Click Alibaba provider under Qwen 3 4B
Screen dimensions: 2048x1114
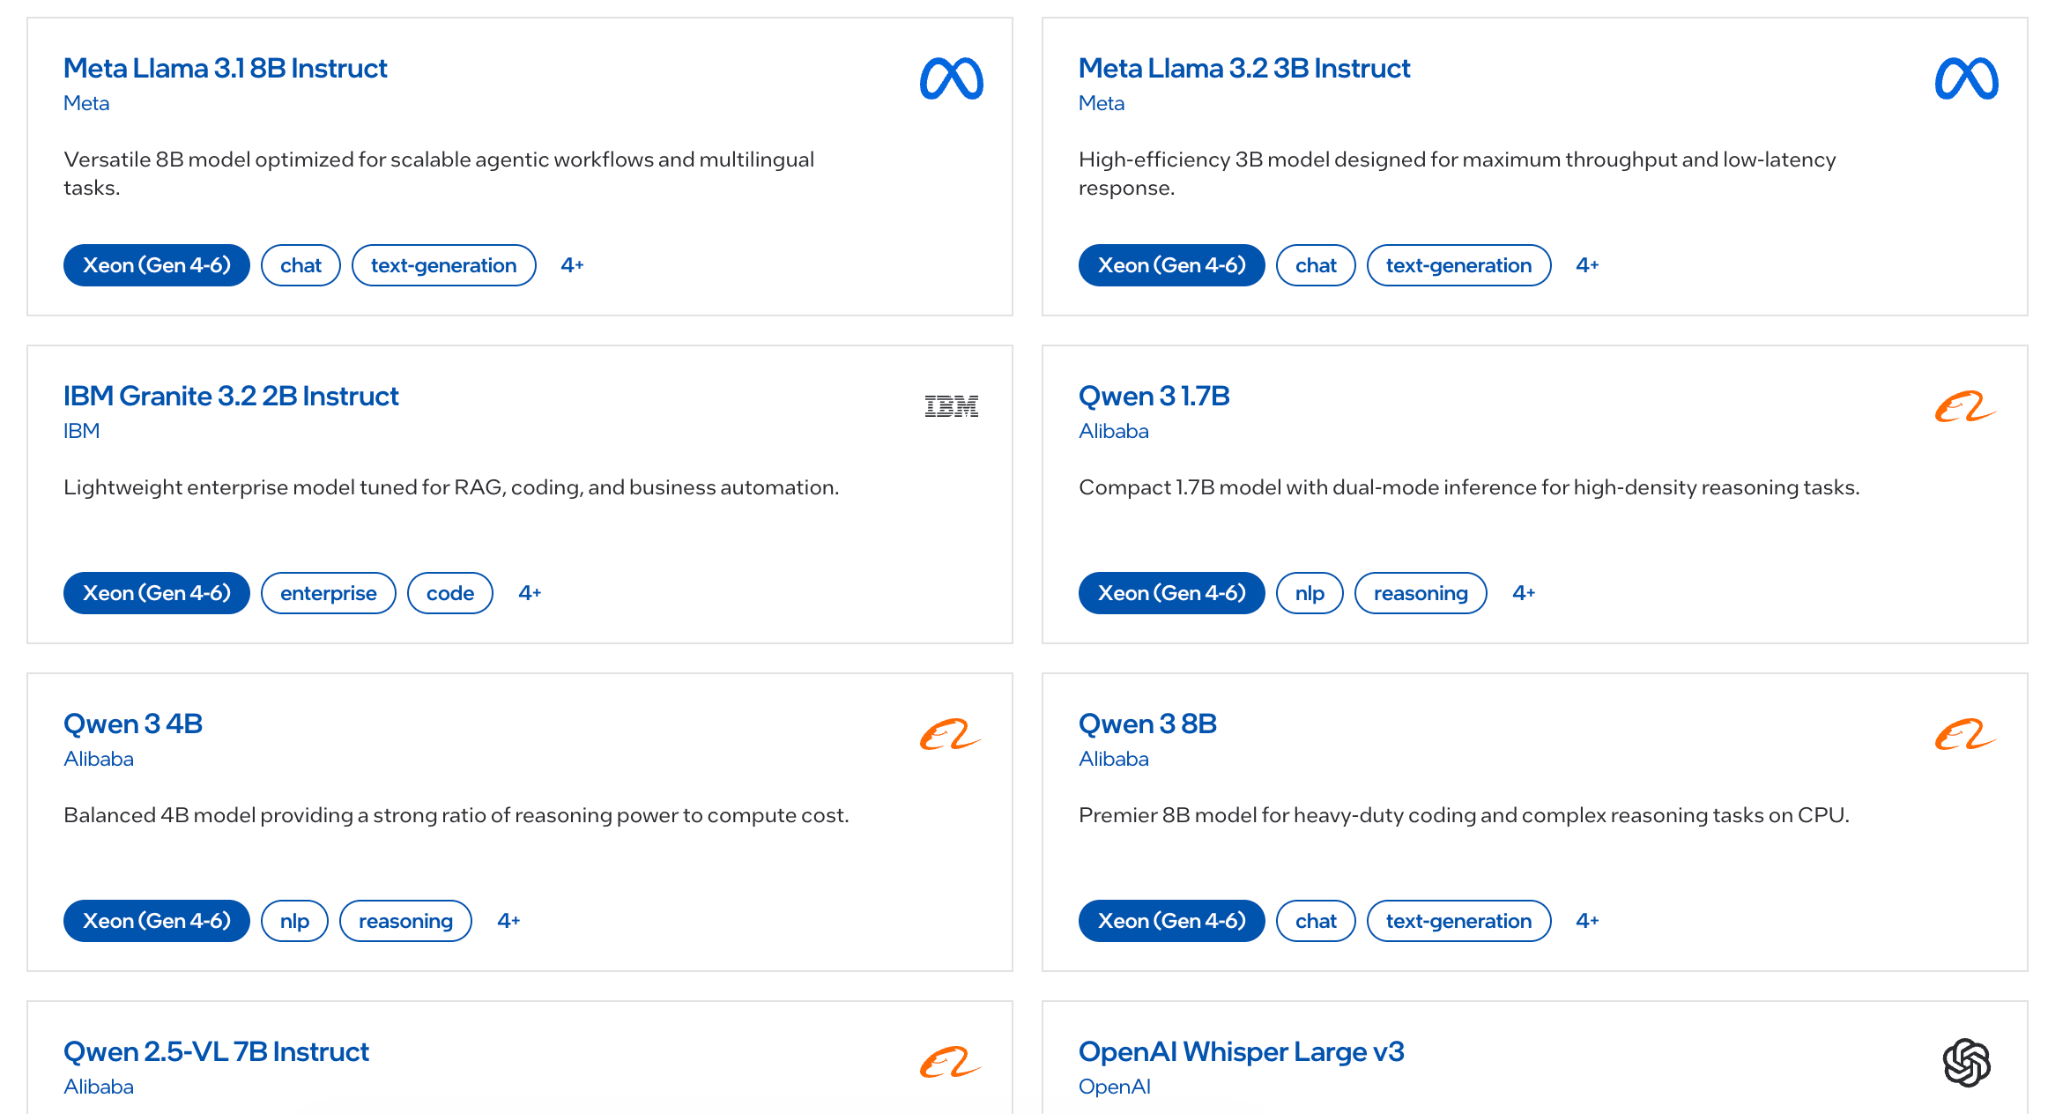pyautogui.click(x=99, y=759)
